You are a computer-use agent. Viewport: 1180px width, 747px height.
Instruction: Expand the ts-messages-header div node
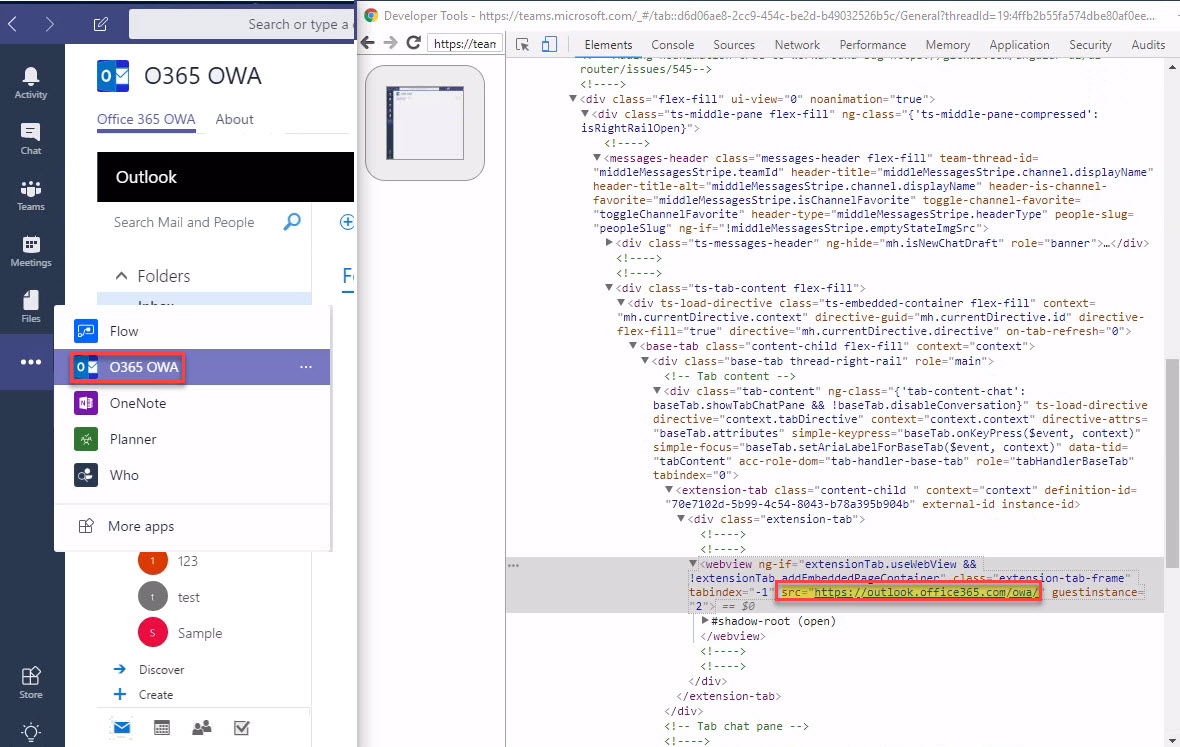609,243
